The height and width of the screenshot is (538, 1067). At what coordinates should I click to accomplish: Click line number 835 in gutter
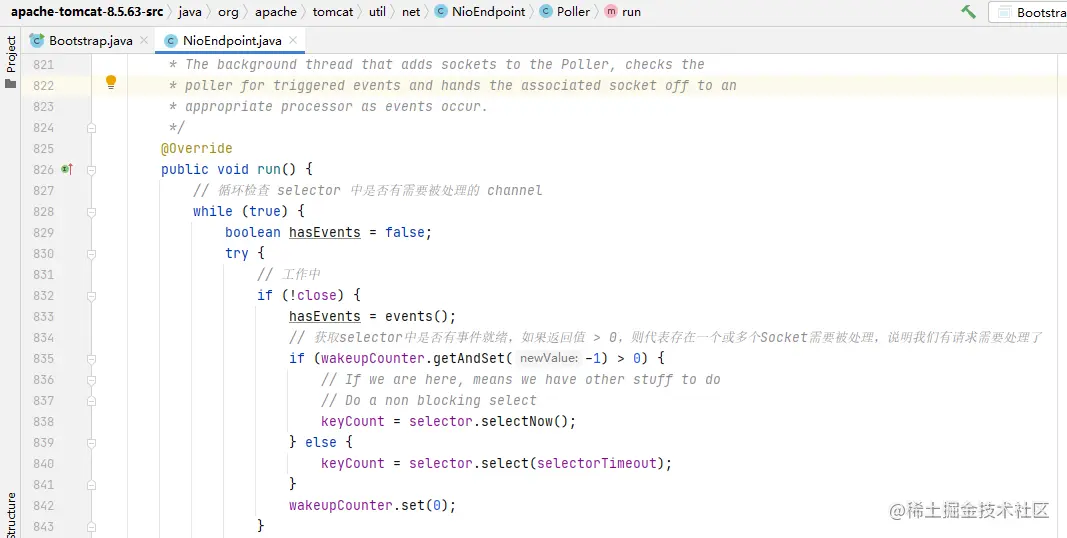(x=43, y=358)
